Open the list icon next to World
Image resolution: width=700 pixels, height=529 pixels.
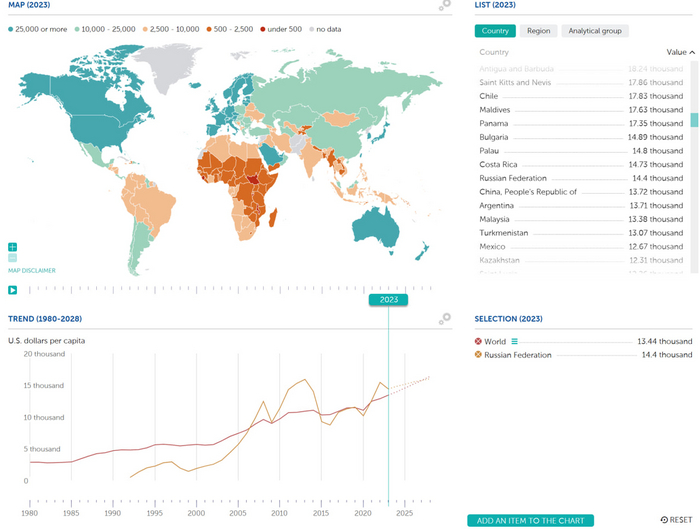point(515,341)
